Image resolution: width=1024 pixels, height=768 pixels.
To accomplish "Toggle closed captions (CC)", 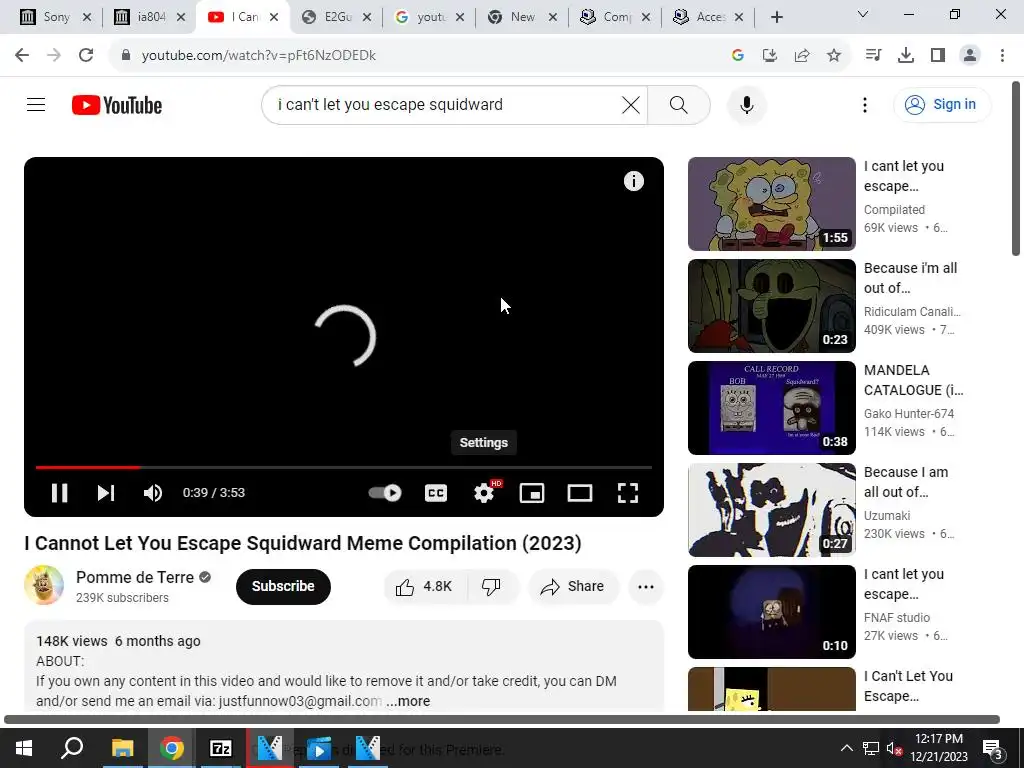I will (436, 493).
